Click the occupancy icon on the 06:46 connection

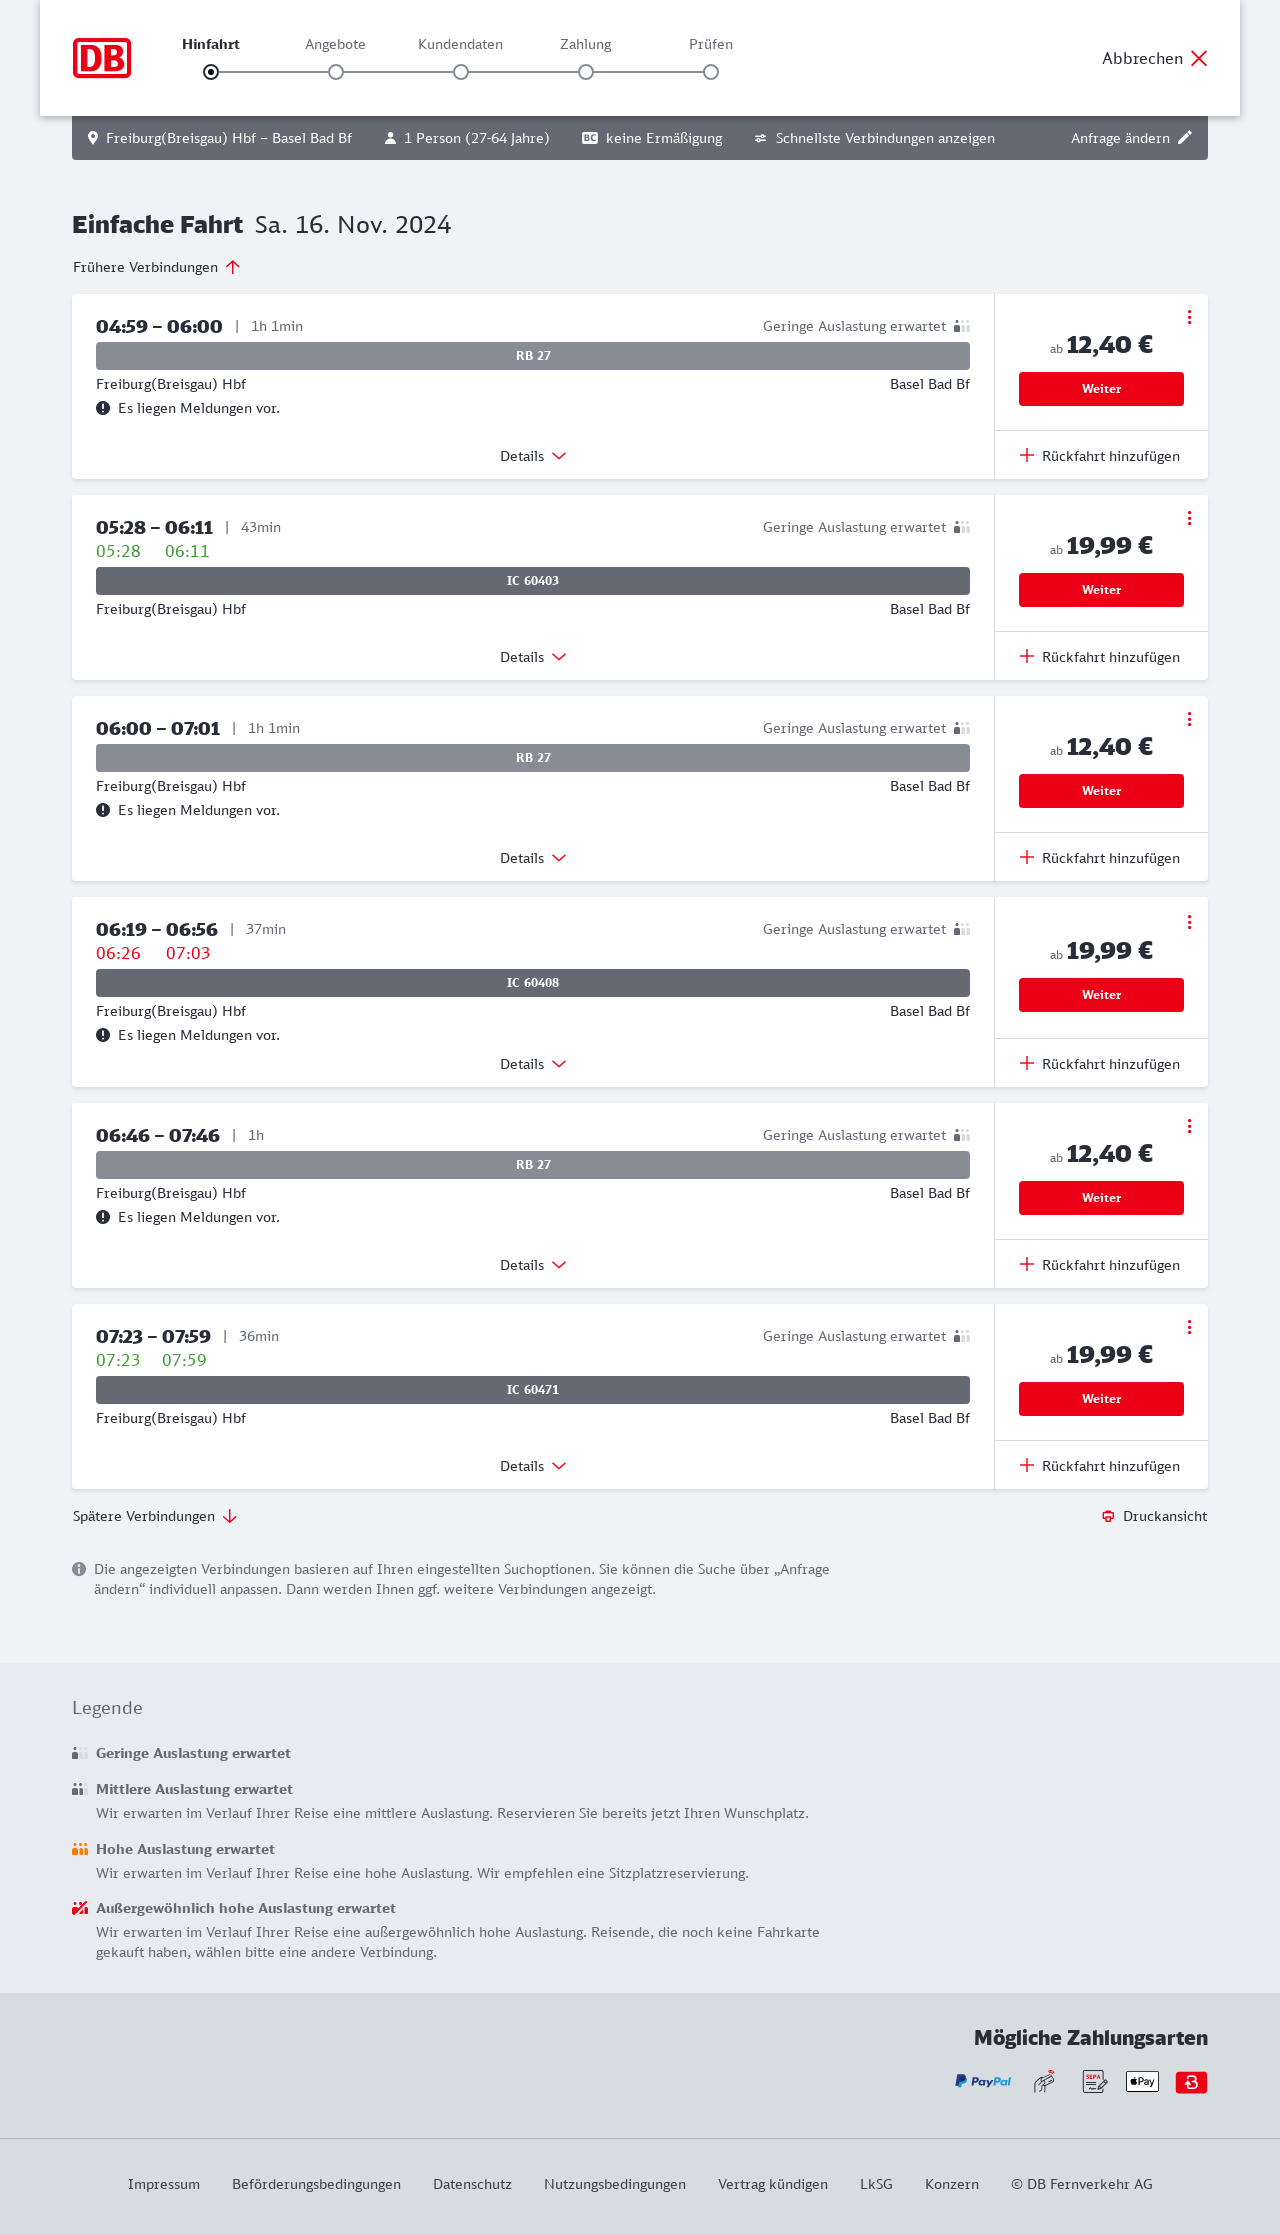962,1135
